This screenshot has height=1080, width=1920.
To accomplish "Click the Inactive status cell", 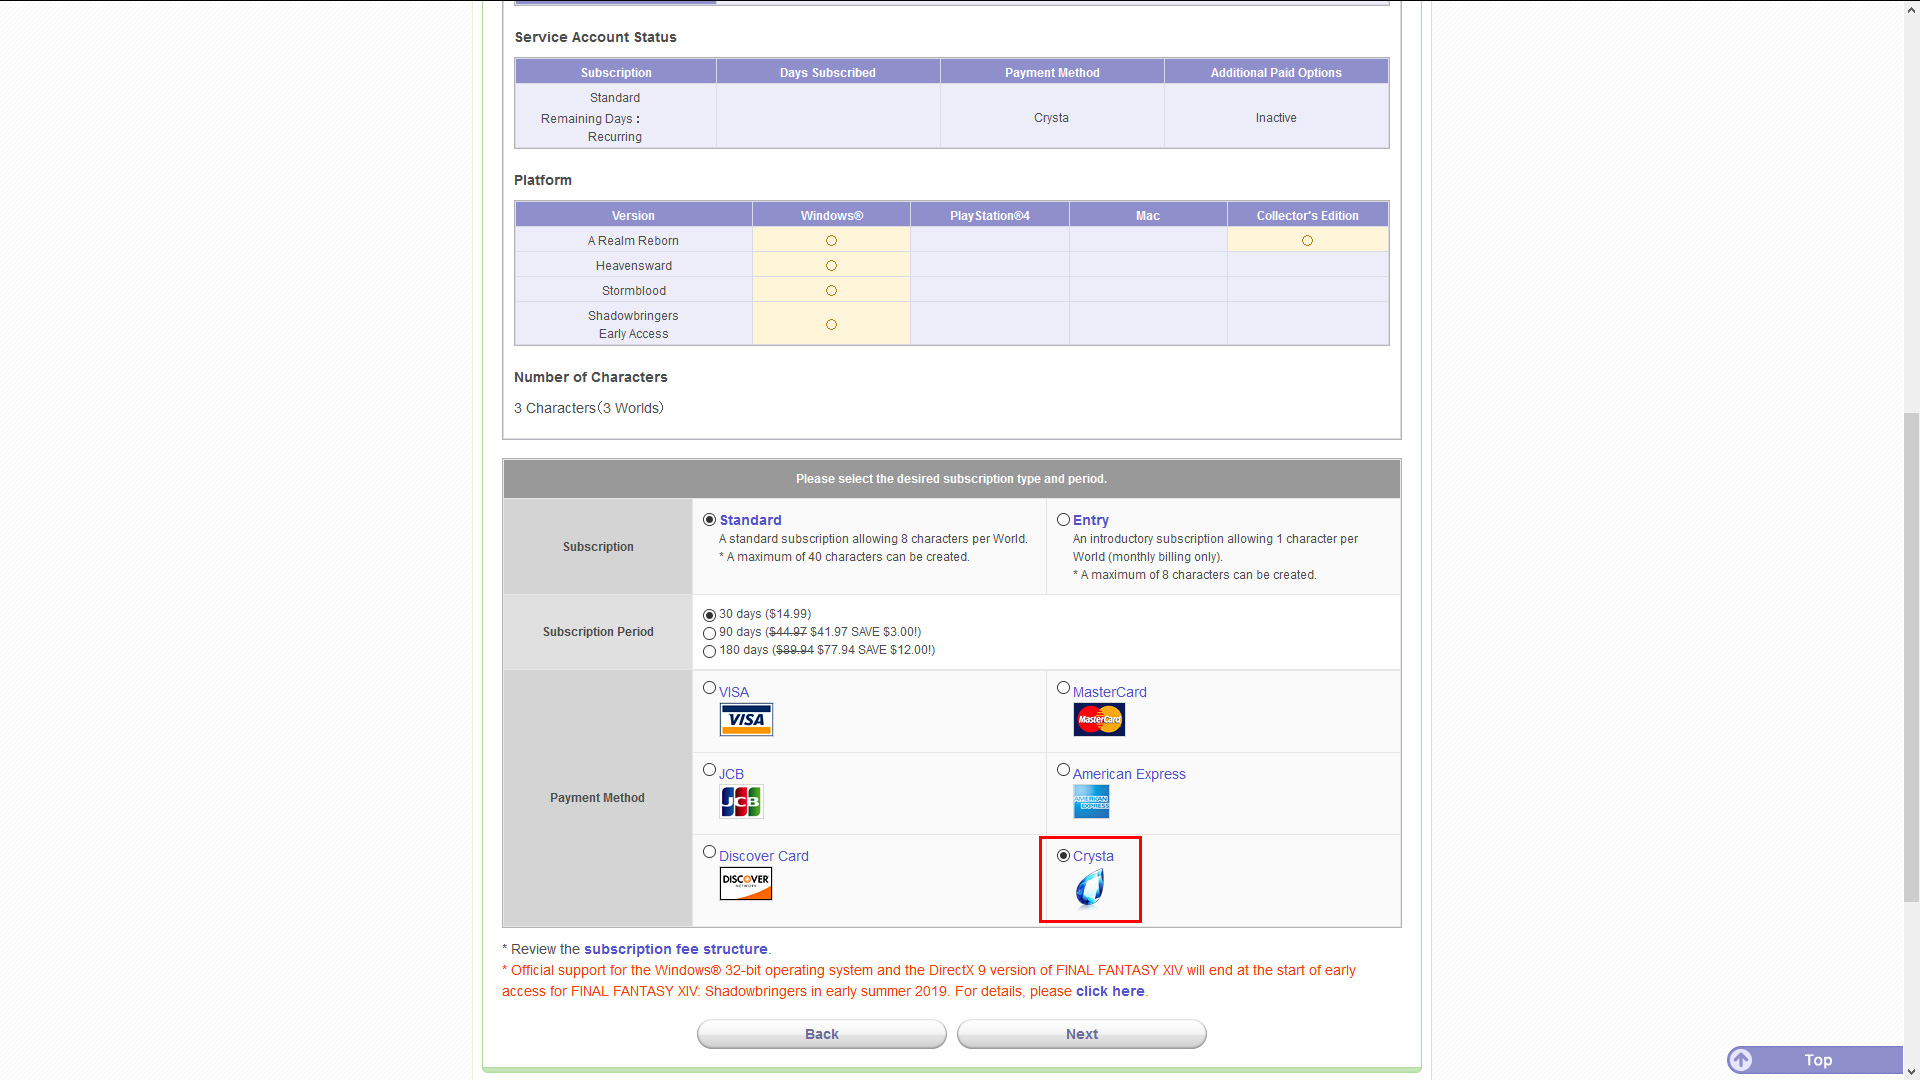I will pos(1276,118).
